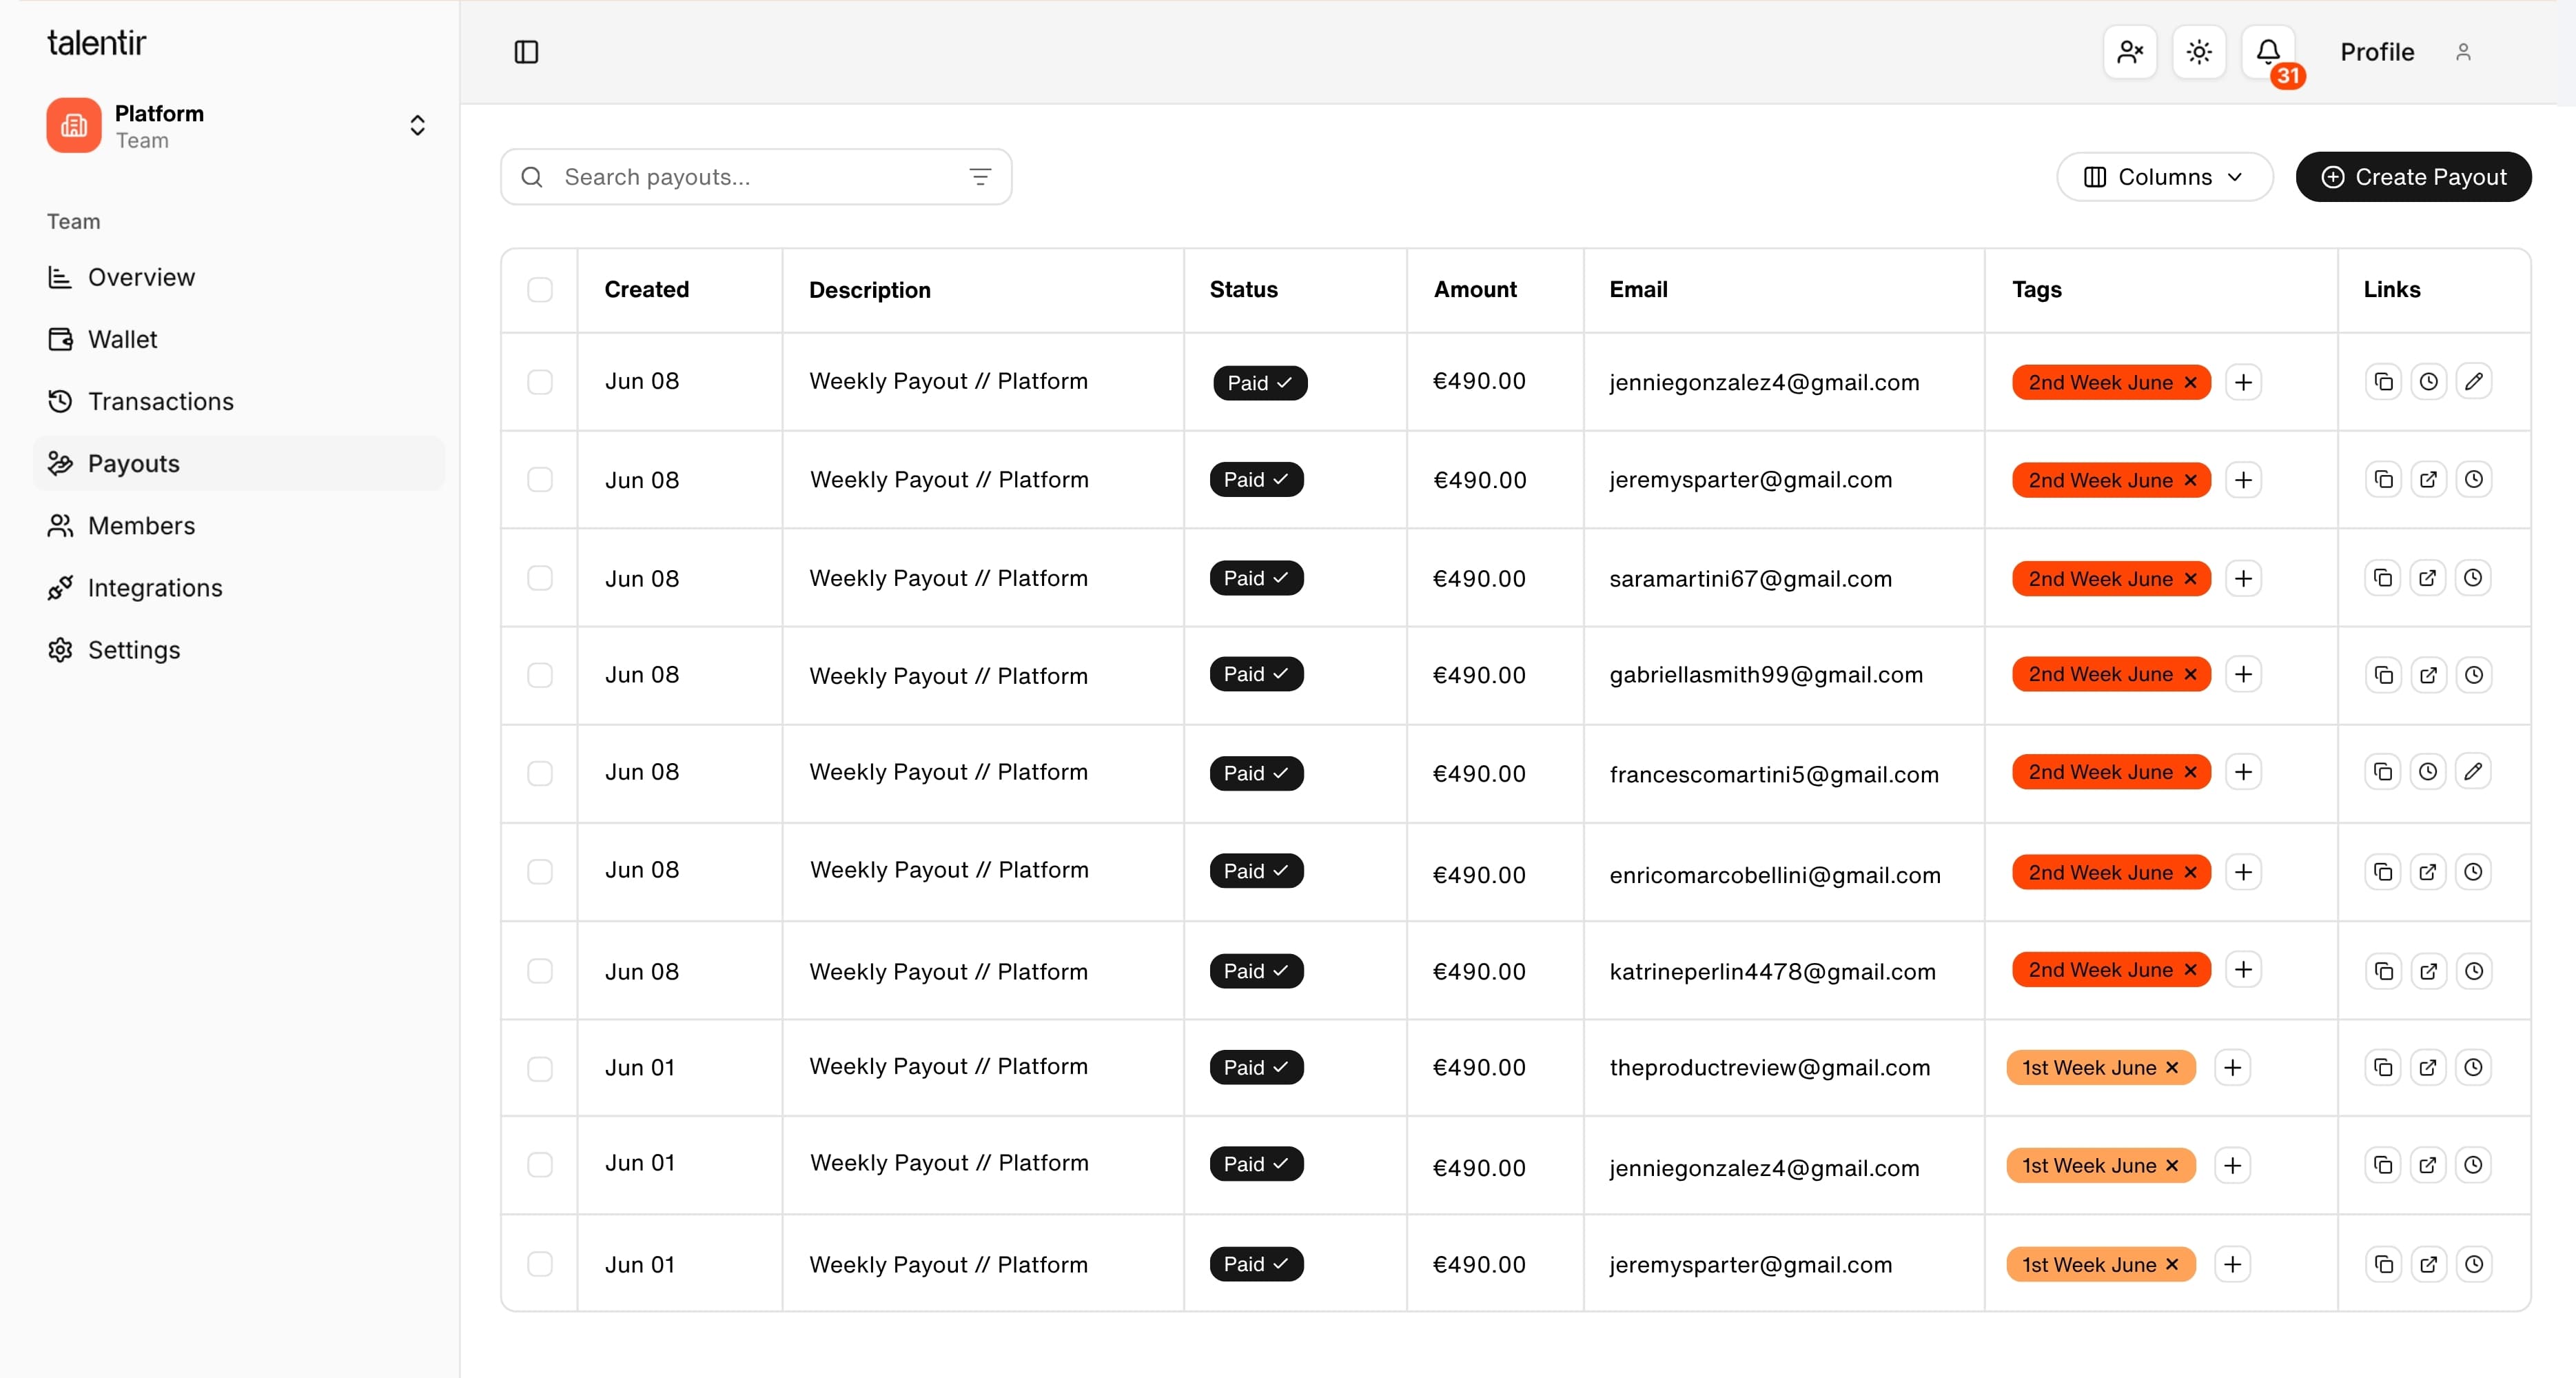Toggle the sidebar panel icon

click(526, 52)
